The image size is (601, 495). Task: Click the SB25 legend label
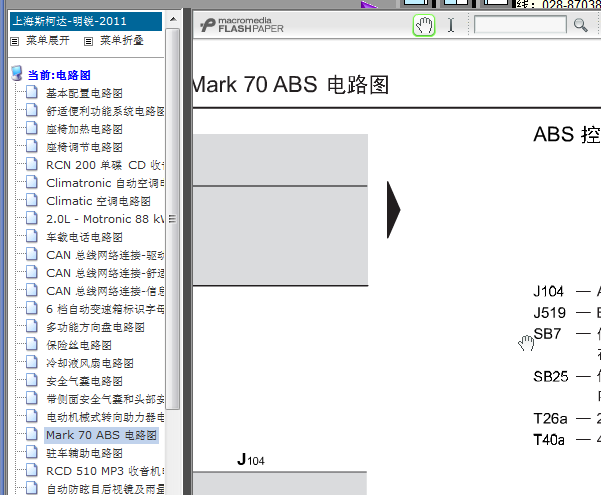click(550, 377)
